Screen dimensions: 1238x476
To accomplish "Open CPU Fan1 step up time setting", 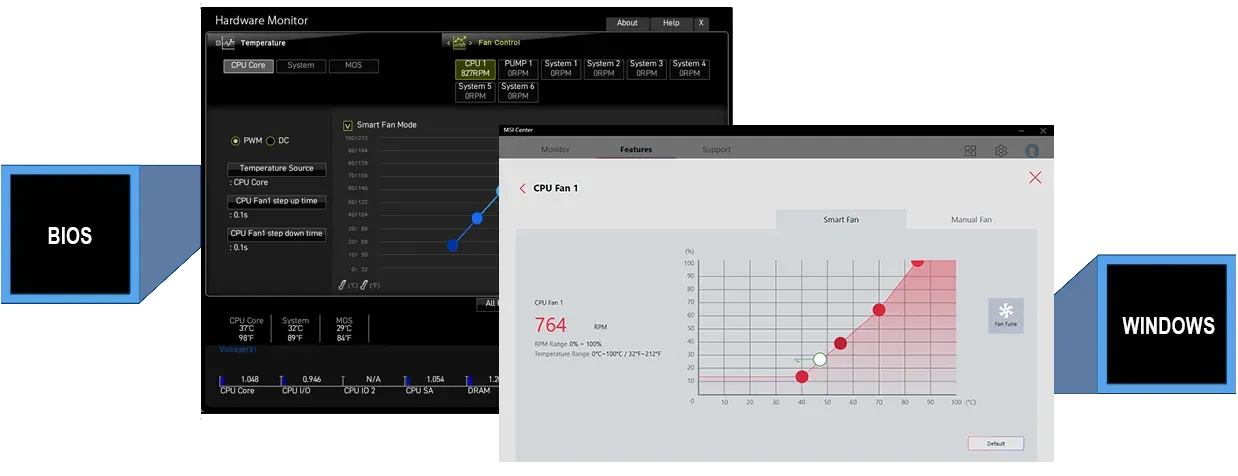I will click(276, 201).
